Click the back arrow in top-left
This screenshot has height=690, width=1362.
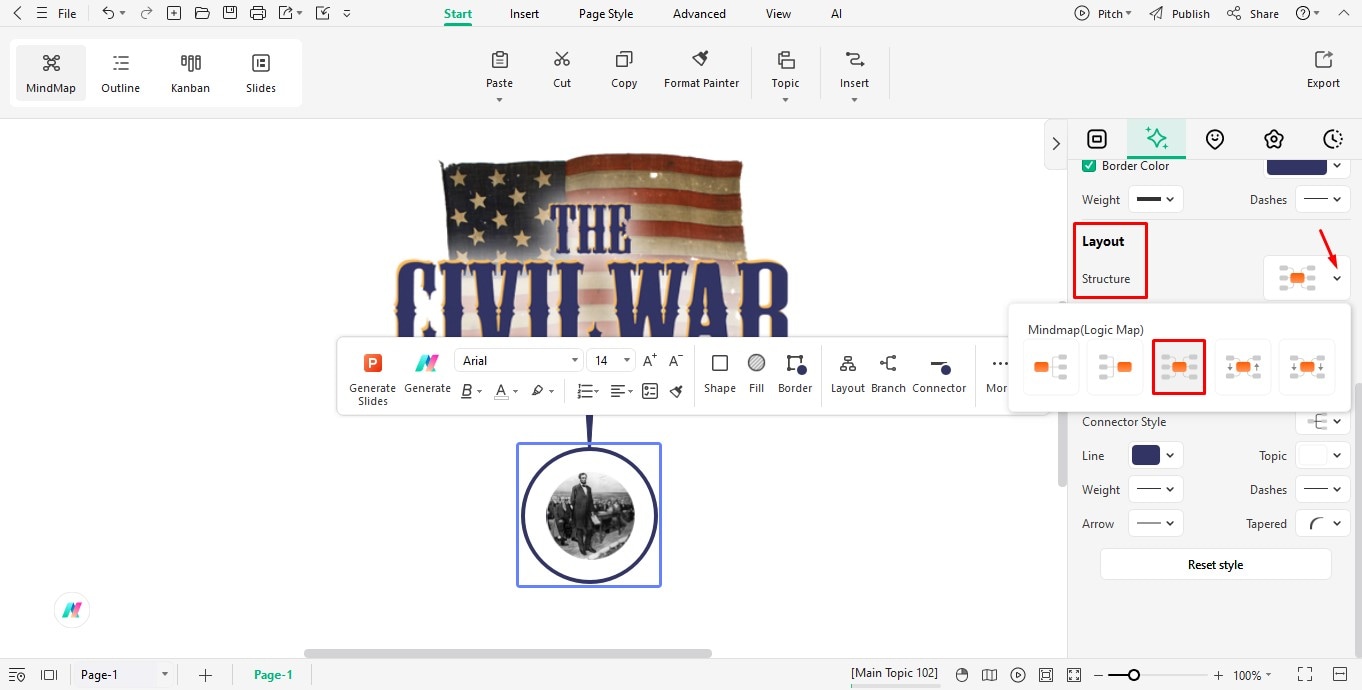(x=17, y=13)
